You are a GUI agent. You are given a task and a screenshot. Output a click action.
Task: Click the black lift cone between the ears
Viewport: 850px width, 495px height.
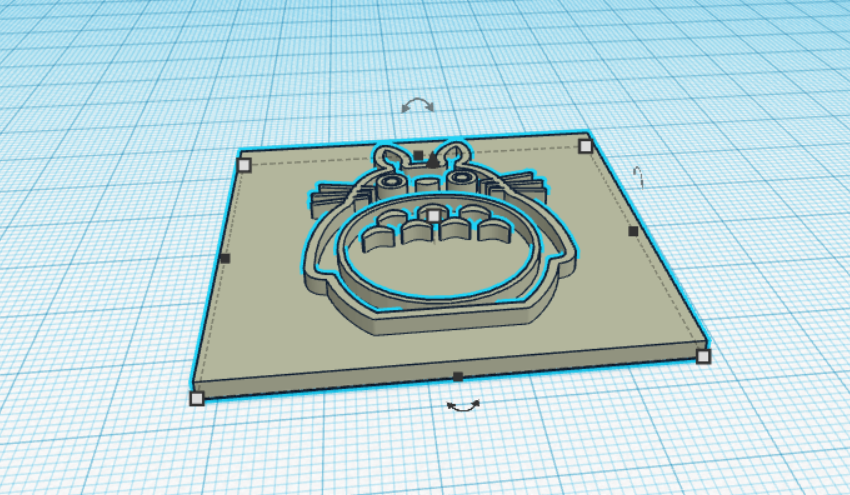pos(433,158)
